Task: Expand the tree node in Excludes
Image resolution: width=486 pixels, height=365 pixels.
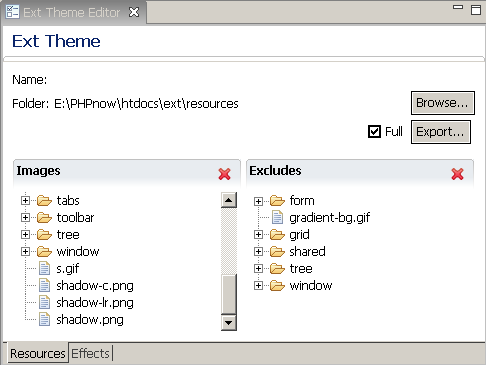Action: click(x=258, y=269)
